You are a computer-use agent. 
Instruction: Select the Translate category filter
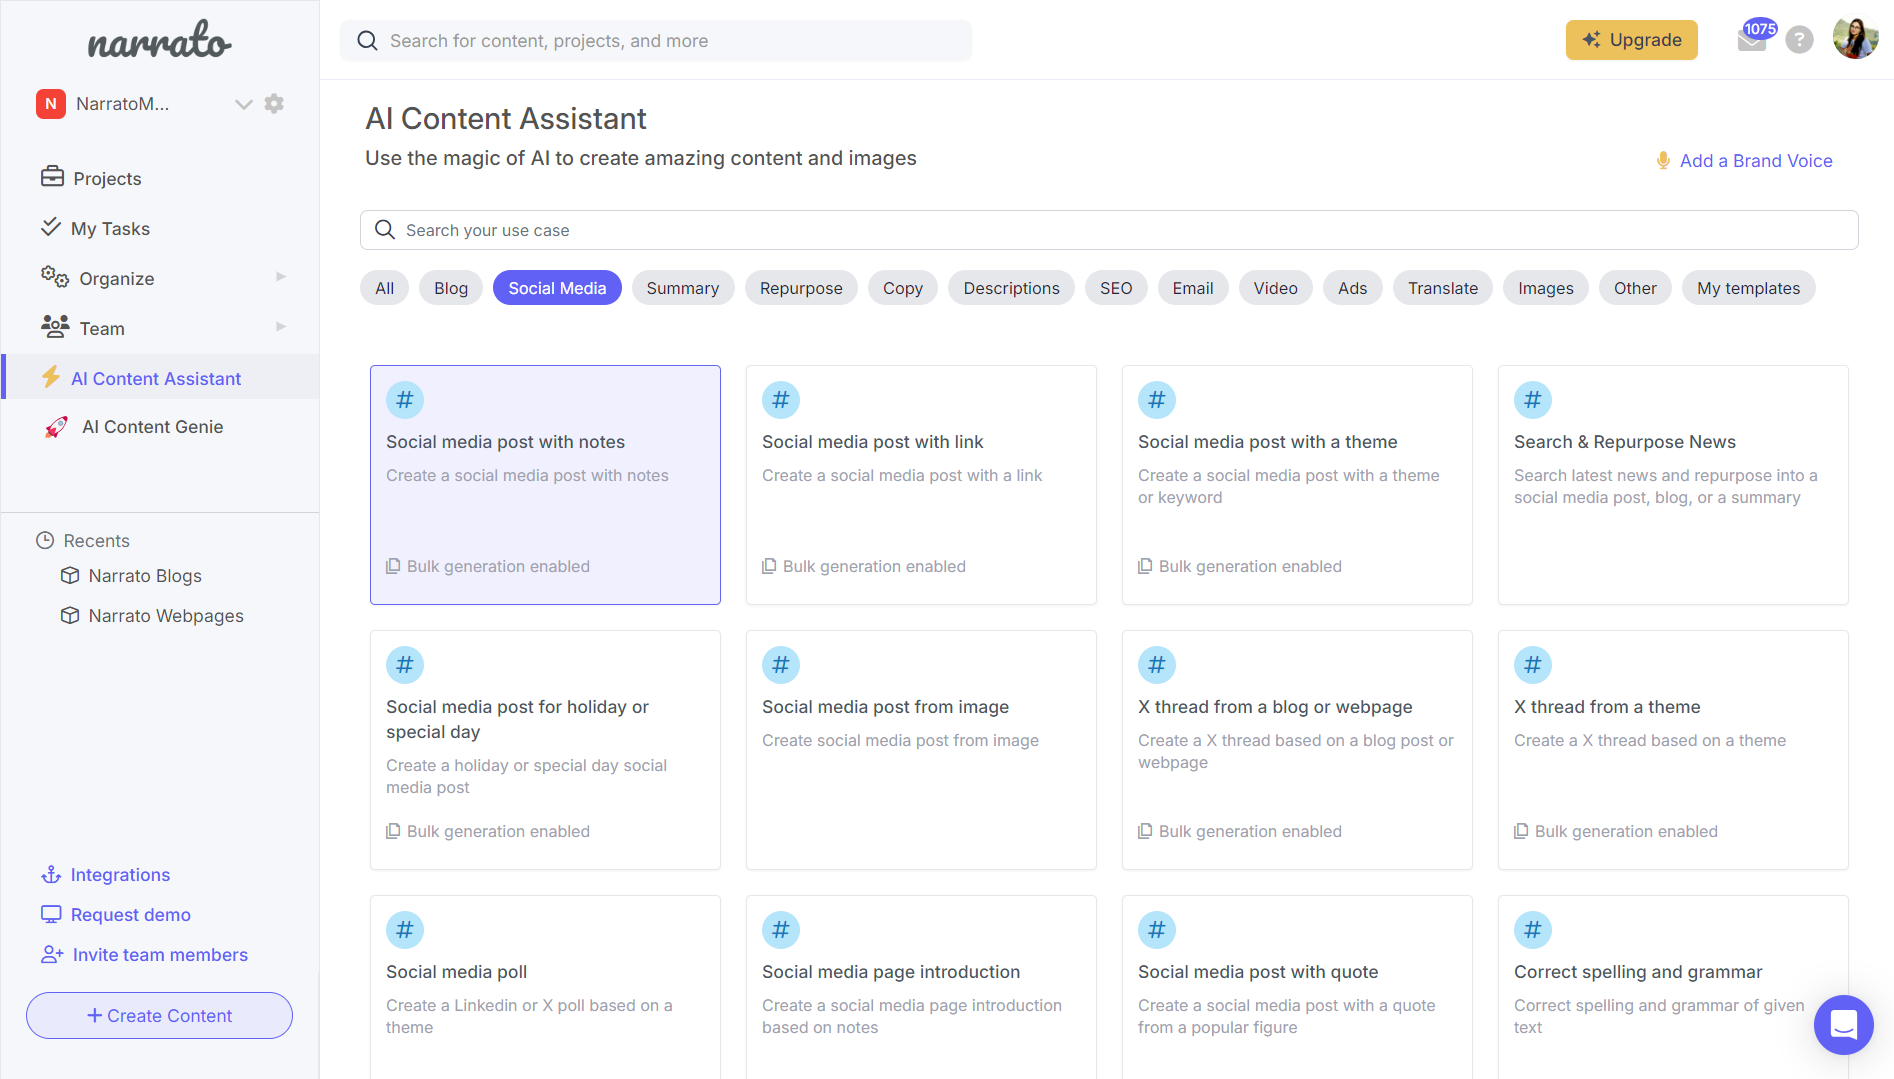[x=1443, y=288]
